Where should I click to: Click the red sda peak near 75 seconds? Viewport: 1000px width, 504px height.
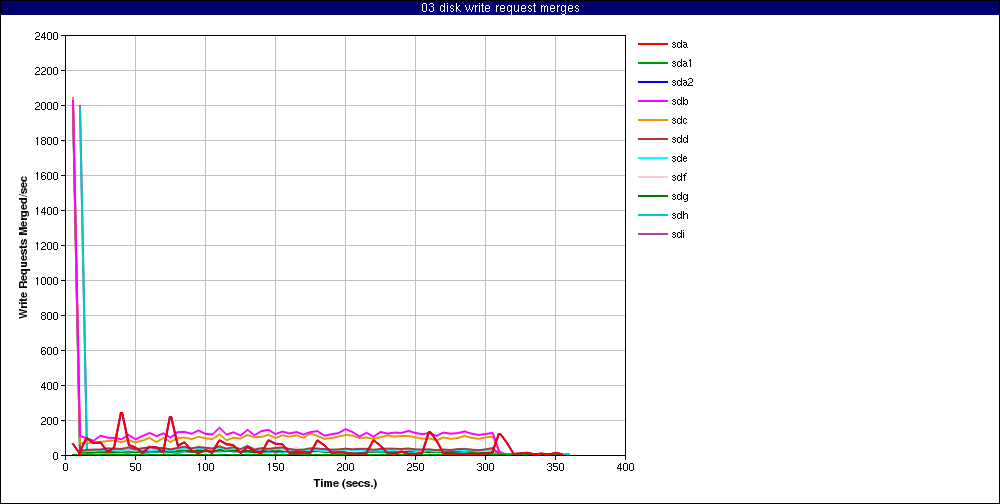[x=170, y=417]
